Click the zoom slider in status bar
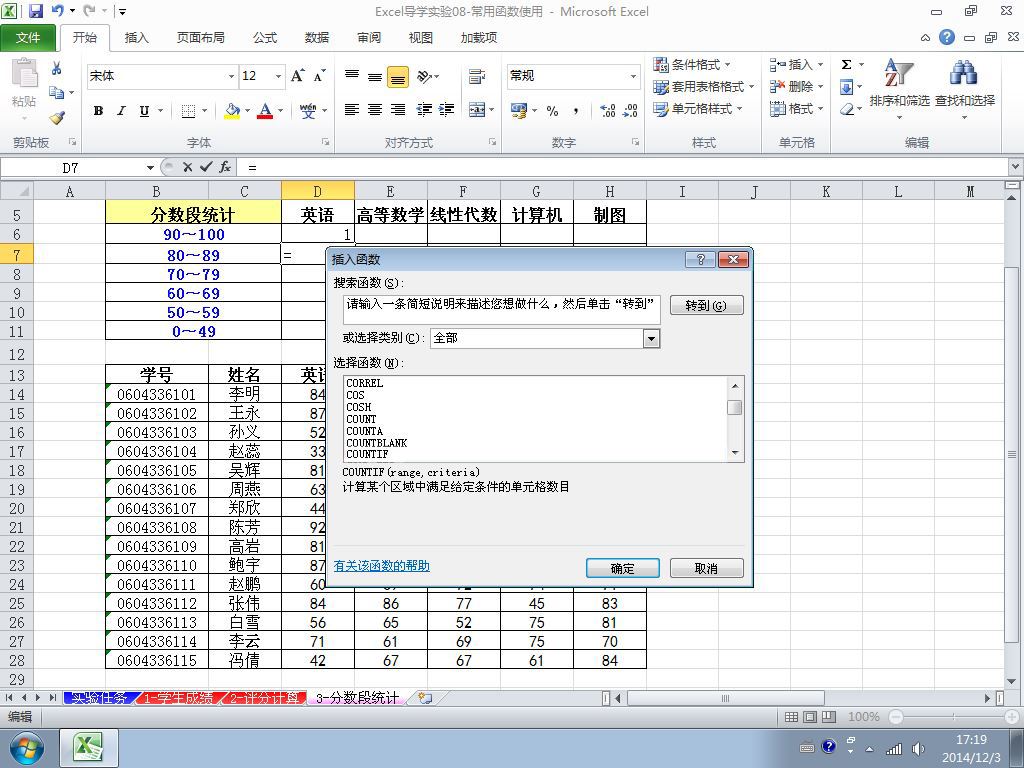The height and width of the screenshot is (768, 1024). click(953, 716)
